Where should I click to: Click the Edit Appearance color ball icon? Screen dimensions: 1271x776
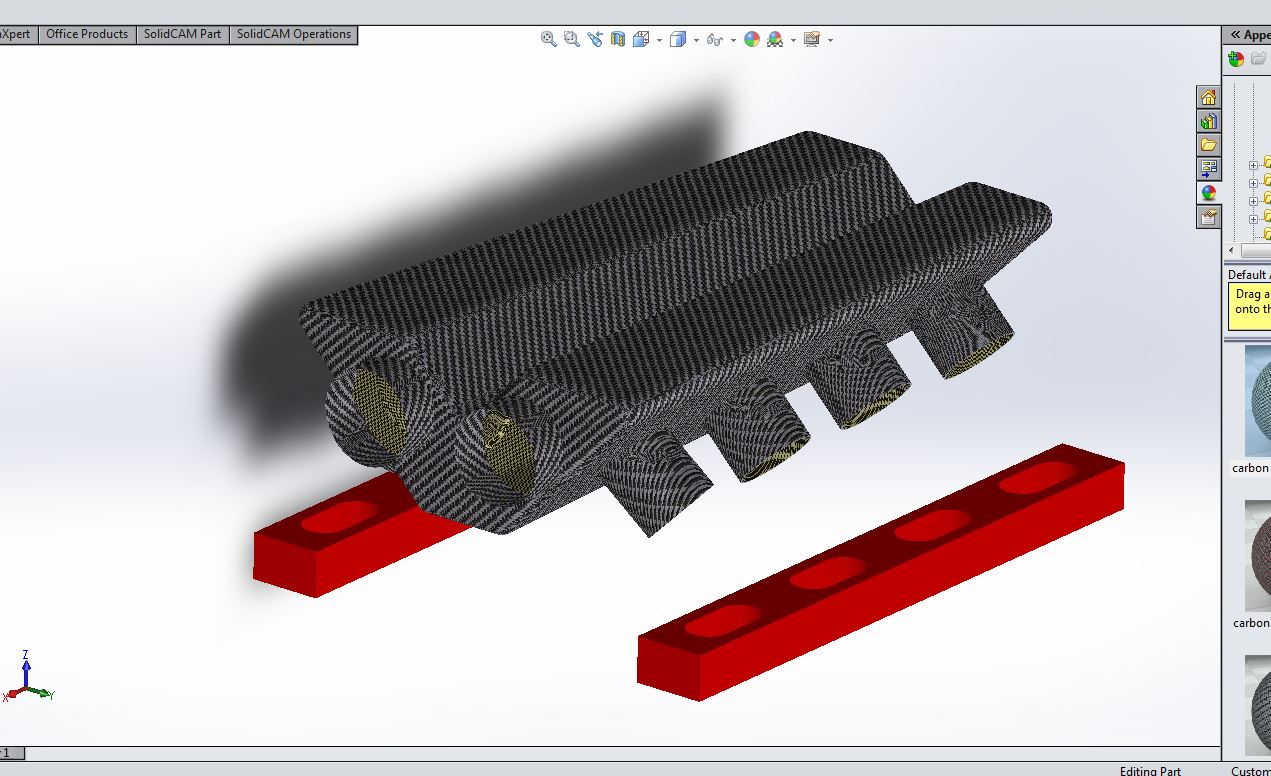click(x=751, y=39)
